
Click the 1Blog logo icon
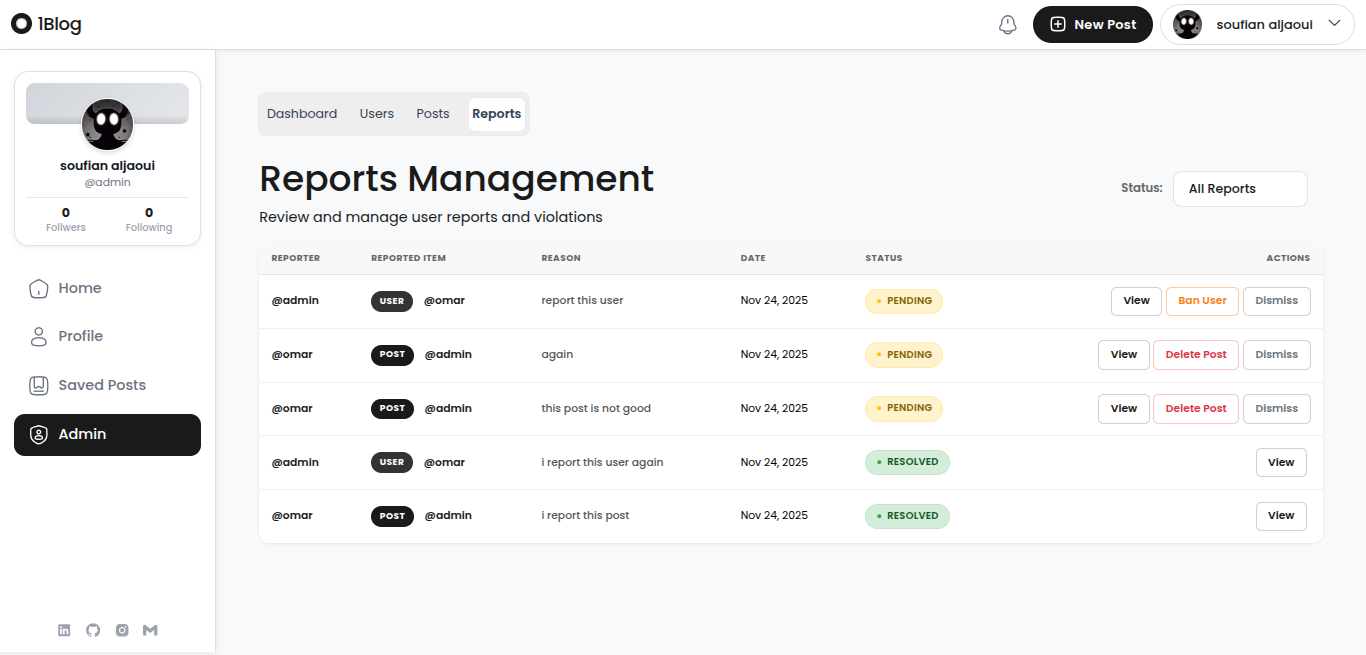(21, 24)
